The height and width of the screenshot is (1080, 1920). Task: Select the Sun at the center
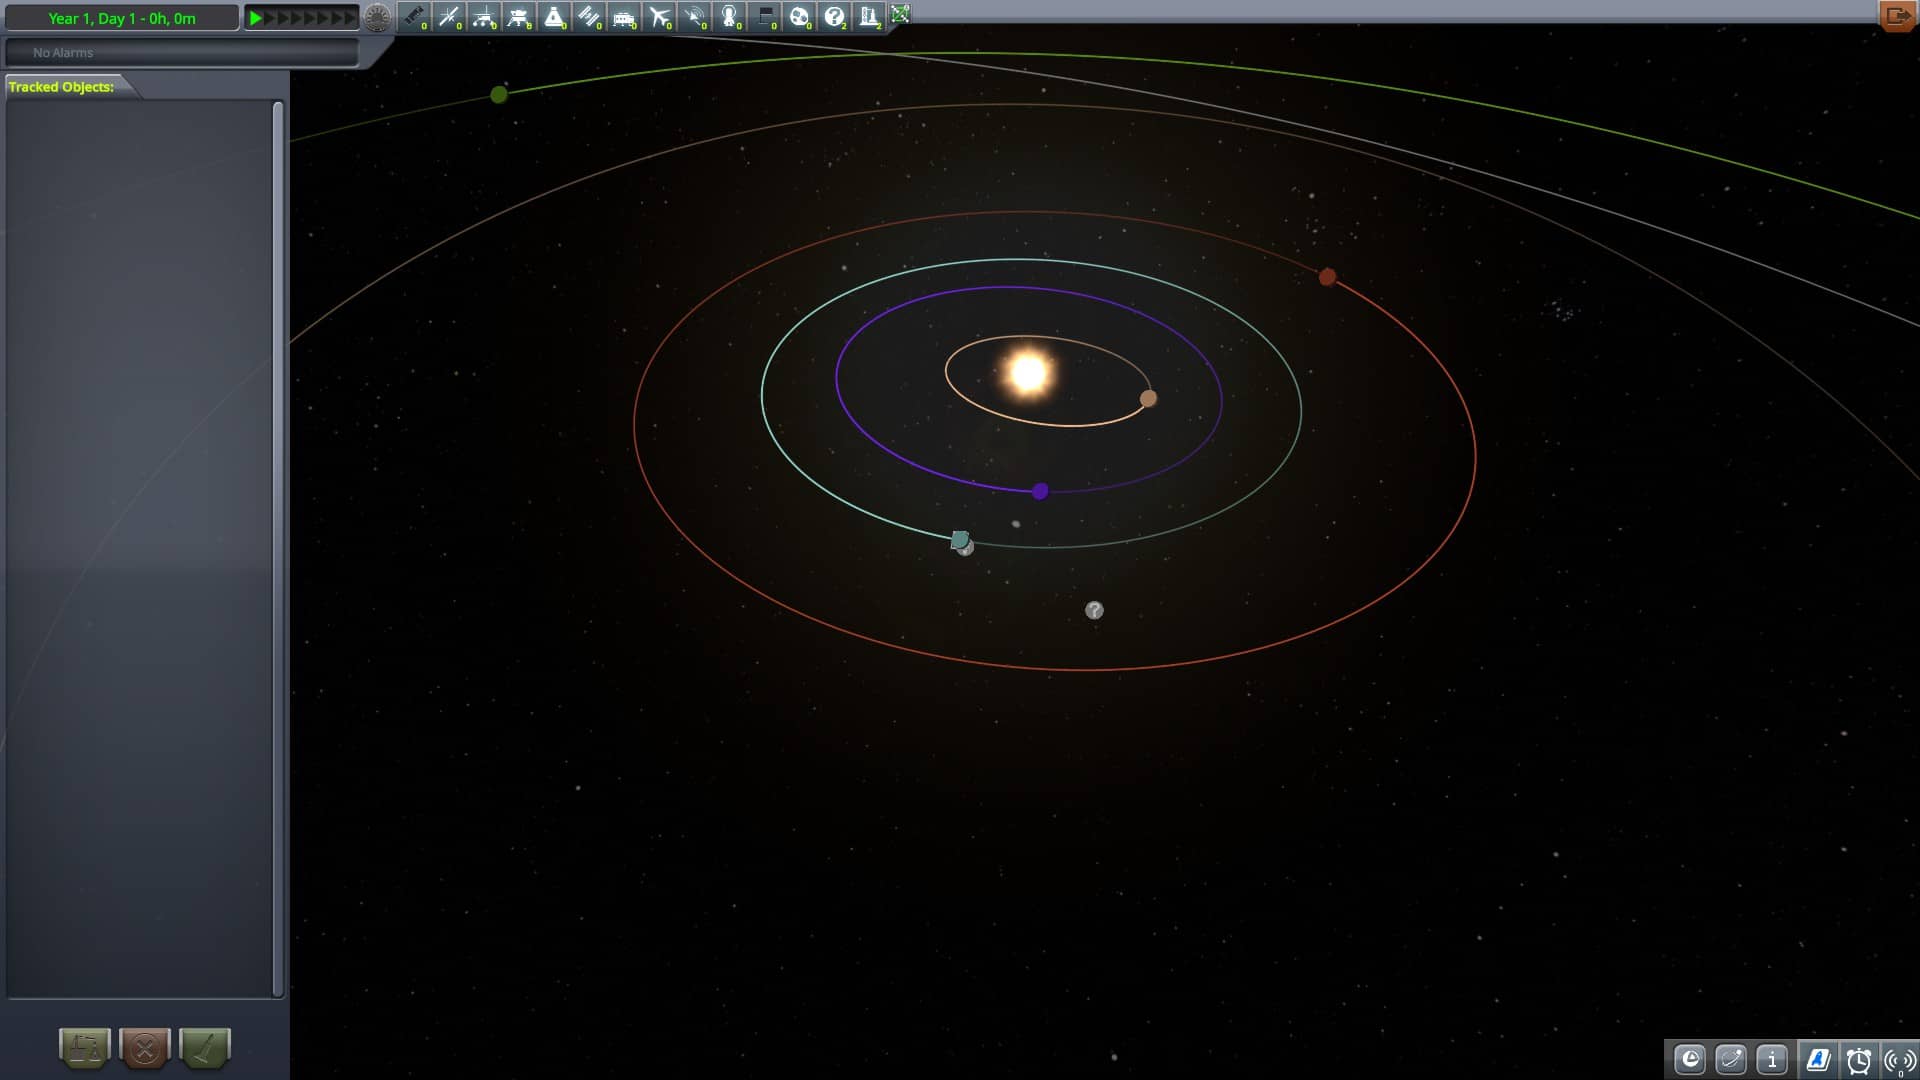click(x=1028, y=372)
